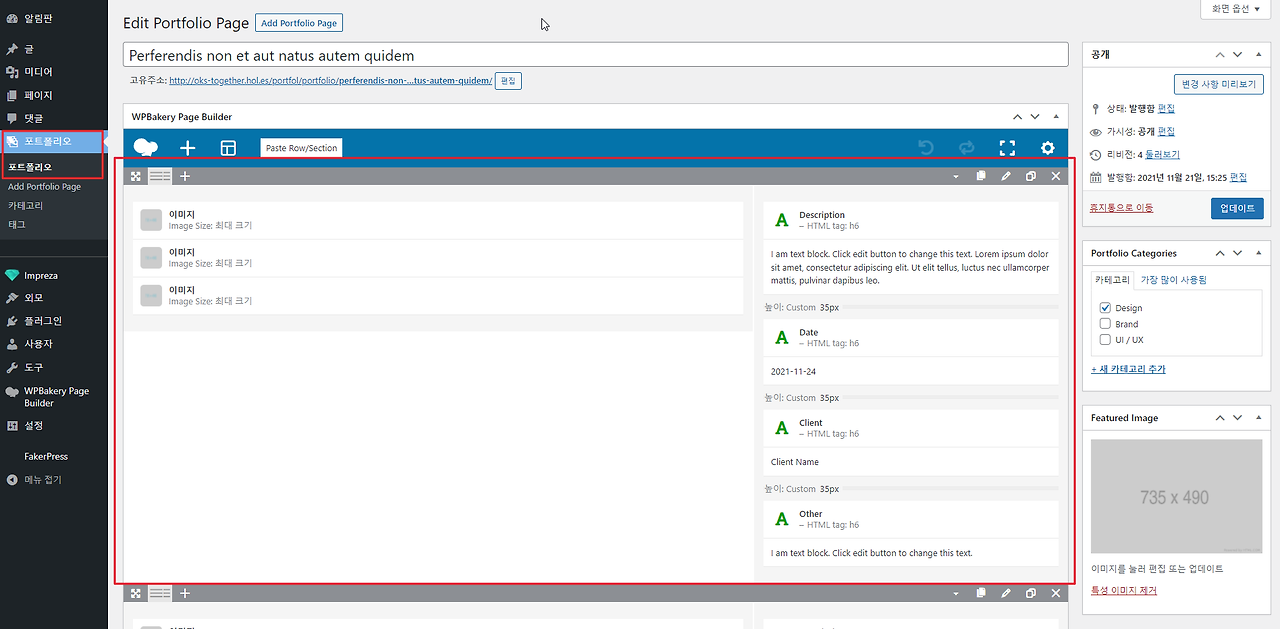
Task: Open the 화면 옵션 screen options dropdown
Action: pos(1236,9)
